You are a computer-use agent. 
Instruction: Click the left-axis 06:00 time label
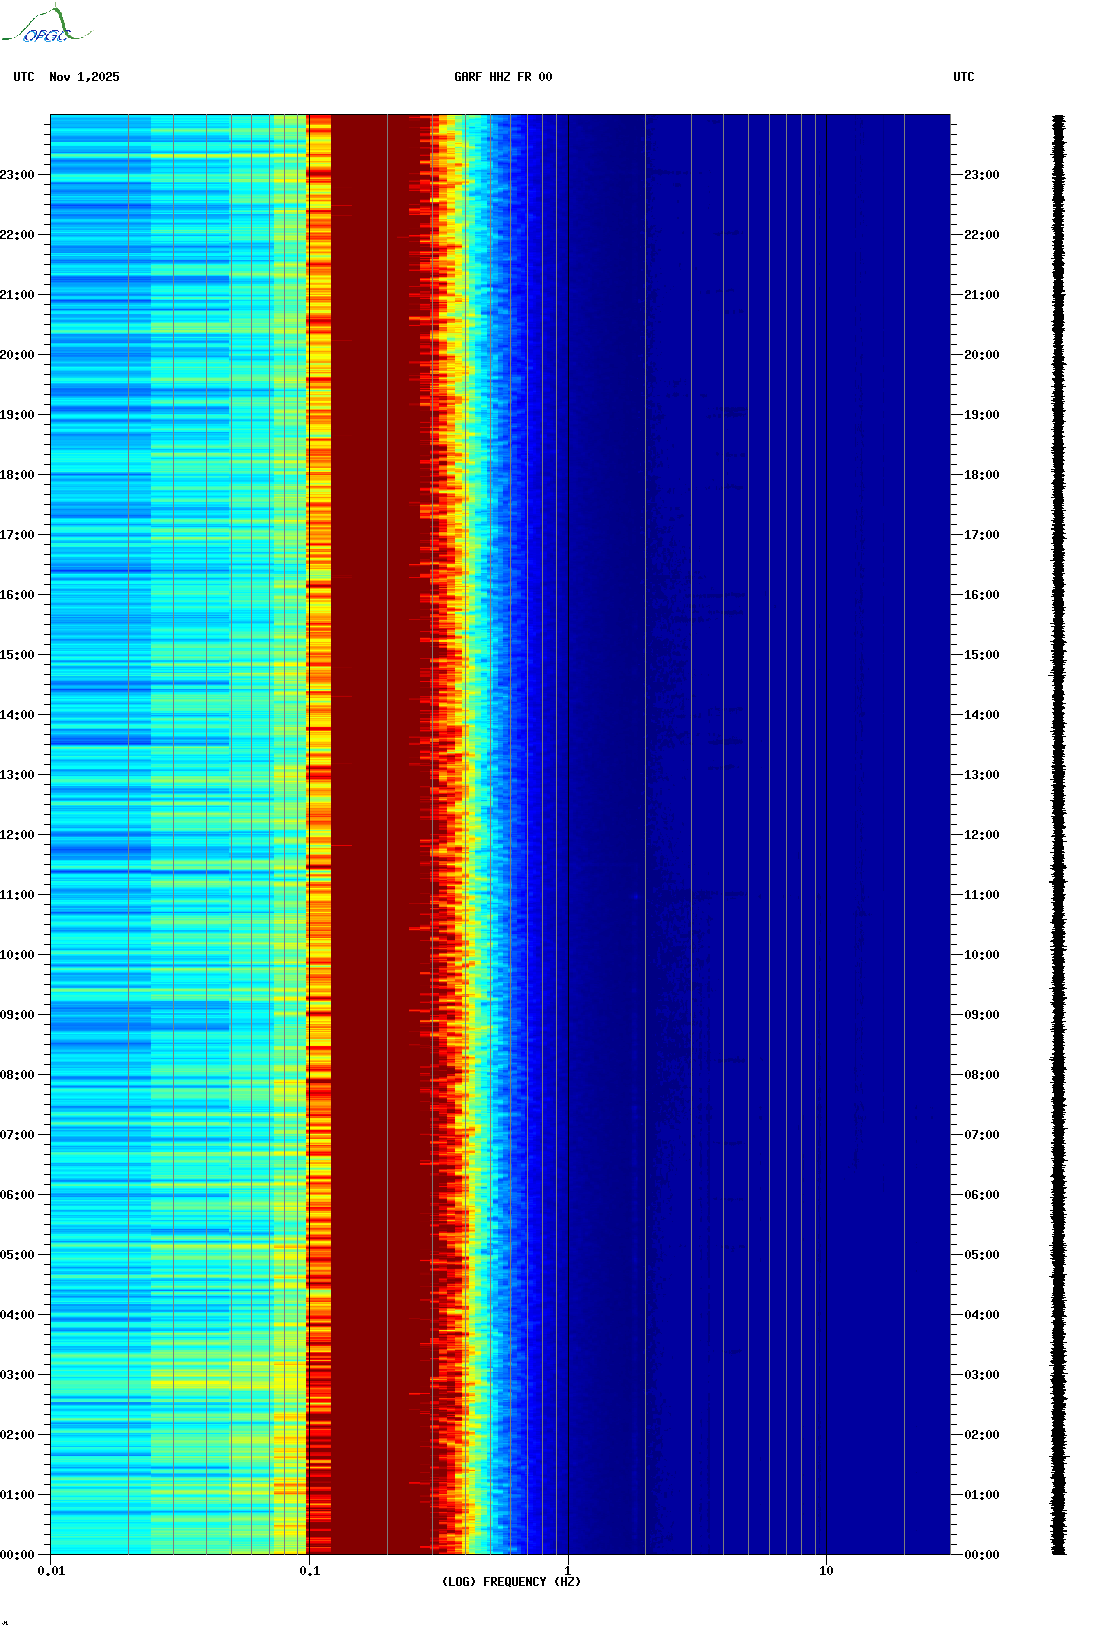coord(17,1195)
